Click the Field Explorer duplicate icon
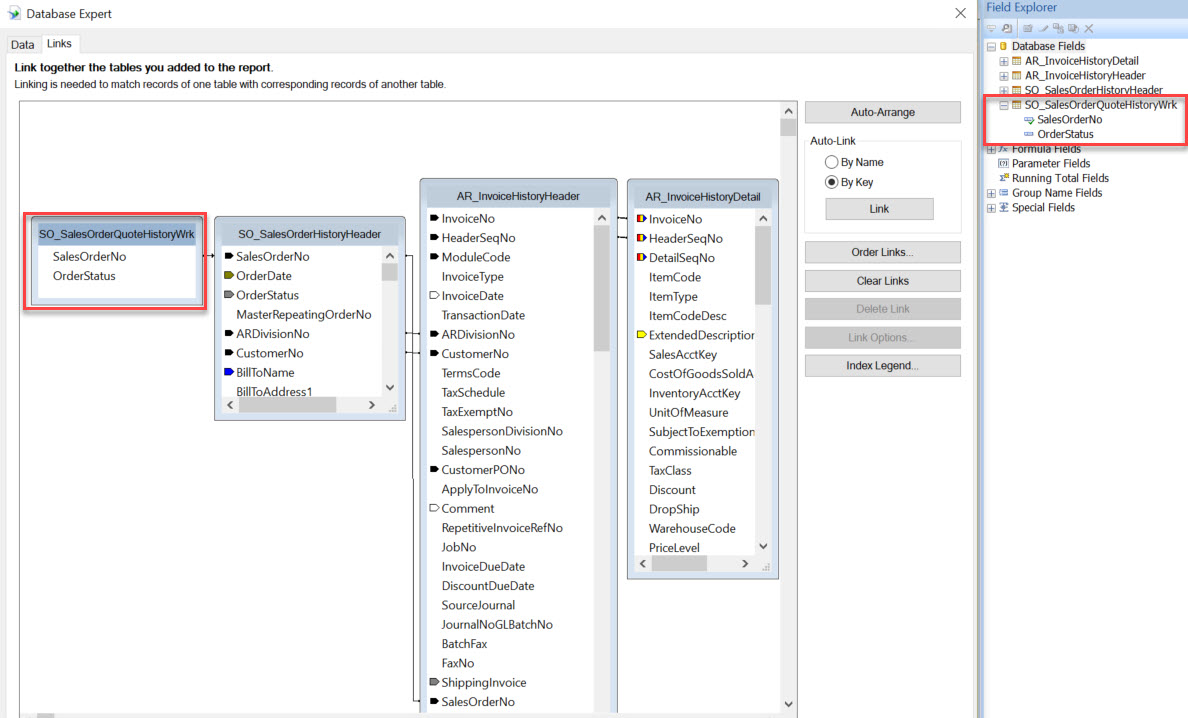The width and height of the screenshot is (1188, 718). [1058, 28]
